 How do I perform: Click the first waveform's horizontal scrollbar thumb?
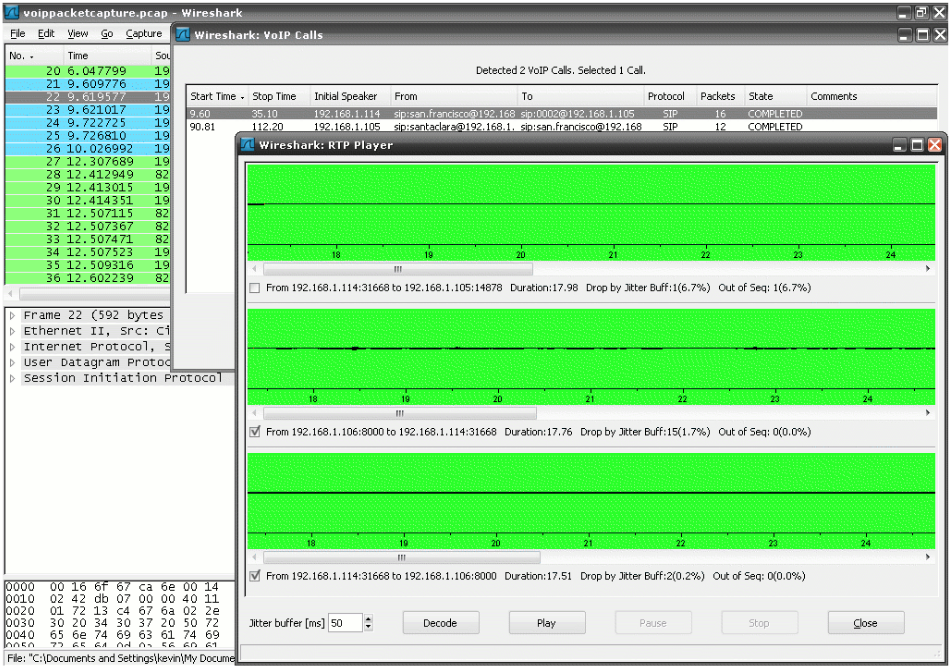(x=398, y=269)
